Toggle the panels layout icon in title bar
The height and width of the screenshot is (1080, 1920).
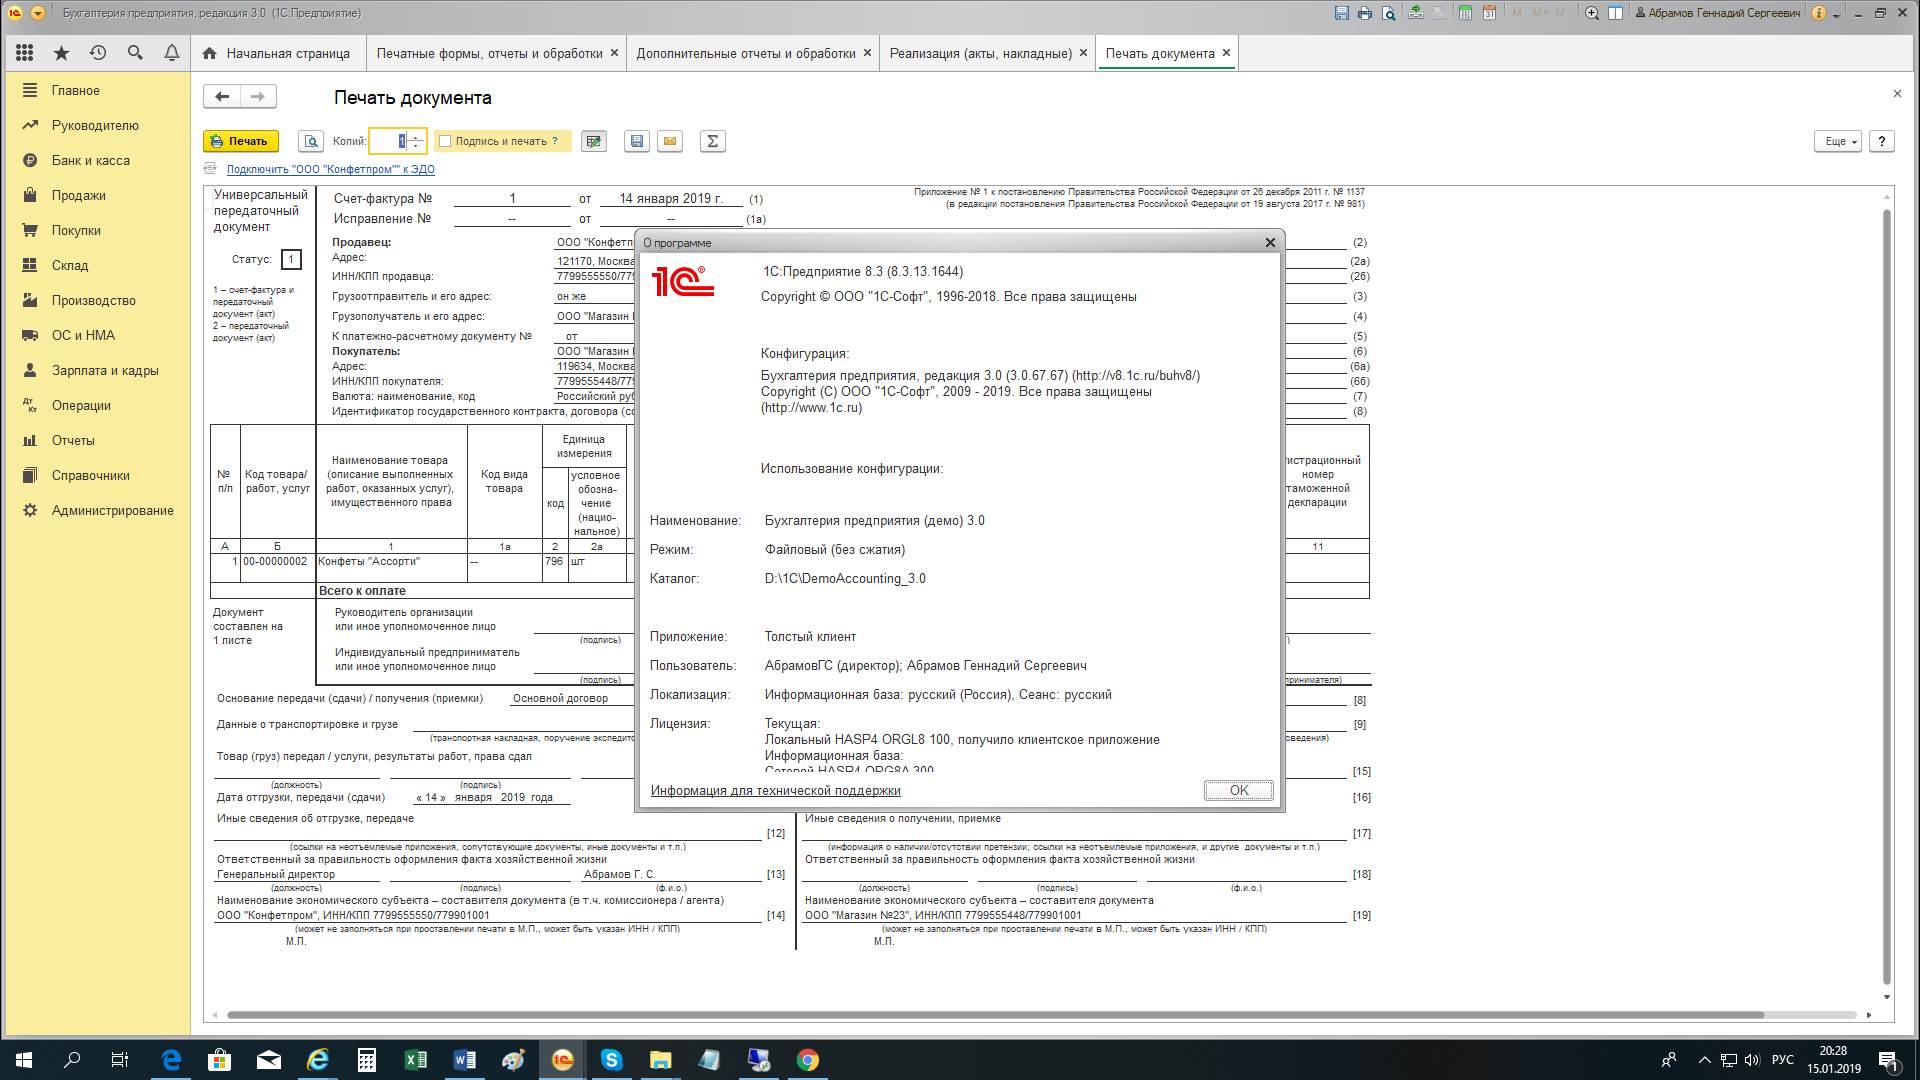[1615, 13]
